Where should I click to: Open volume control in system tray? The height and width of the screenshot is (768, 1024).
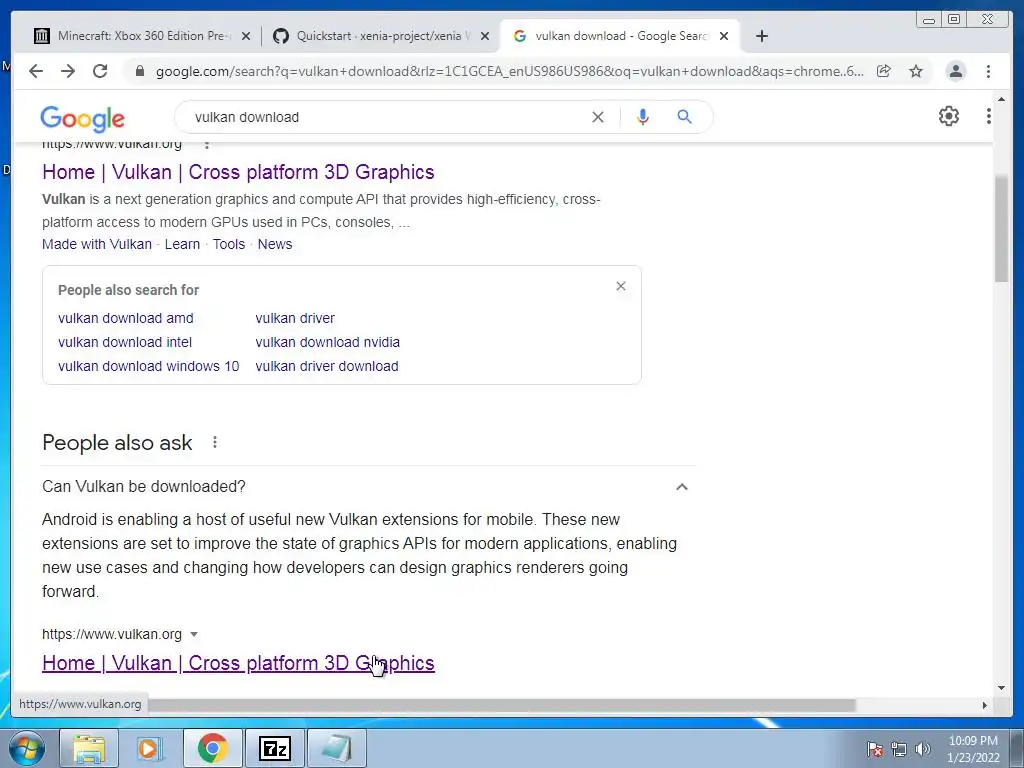[923, 749]
